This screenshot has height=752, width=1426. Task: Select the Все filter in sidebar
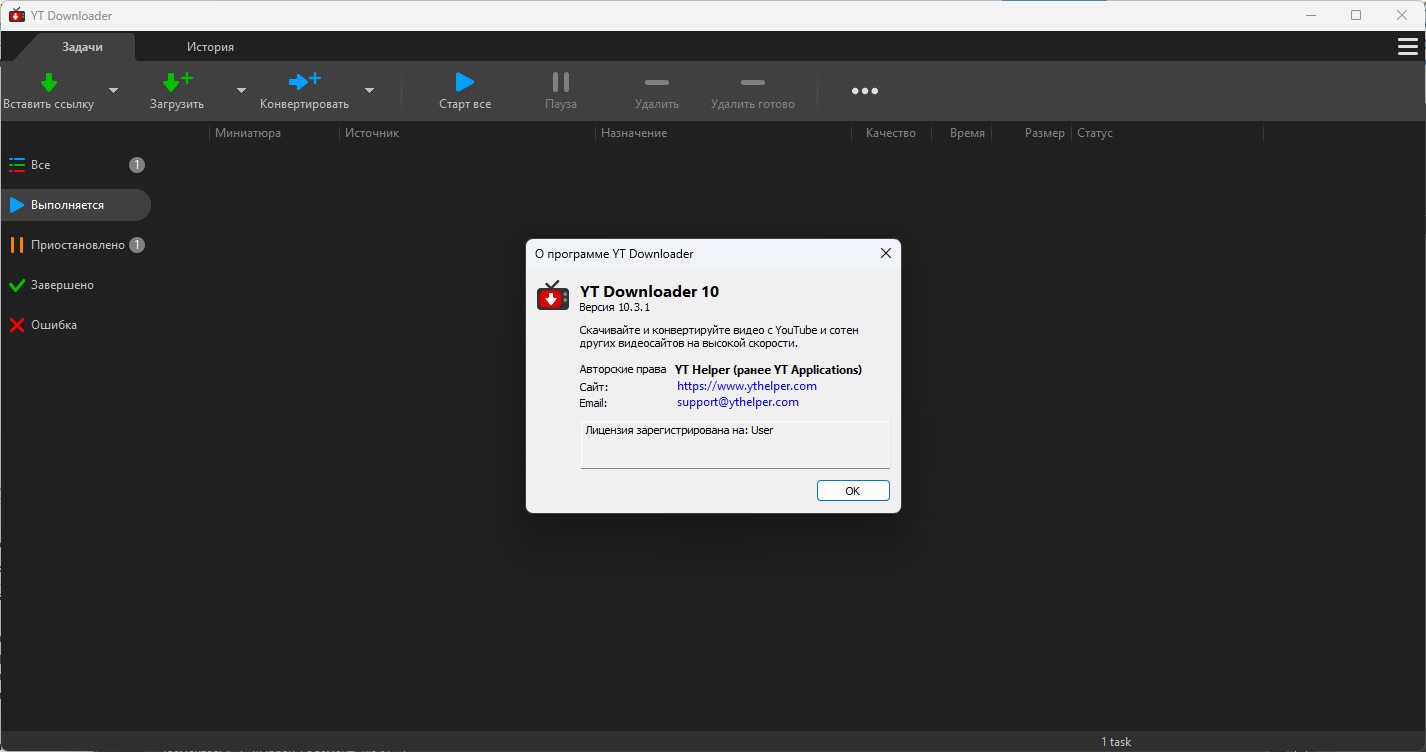[x=76, y=165]
